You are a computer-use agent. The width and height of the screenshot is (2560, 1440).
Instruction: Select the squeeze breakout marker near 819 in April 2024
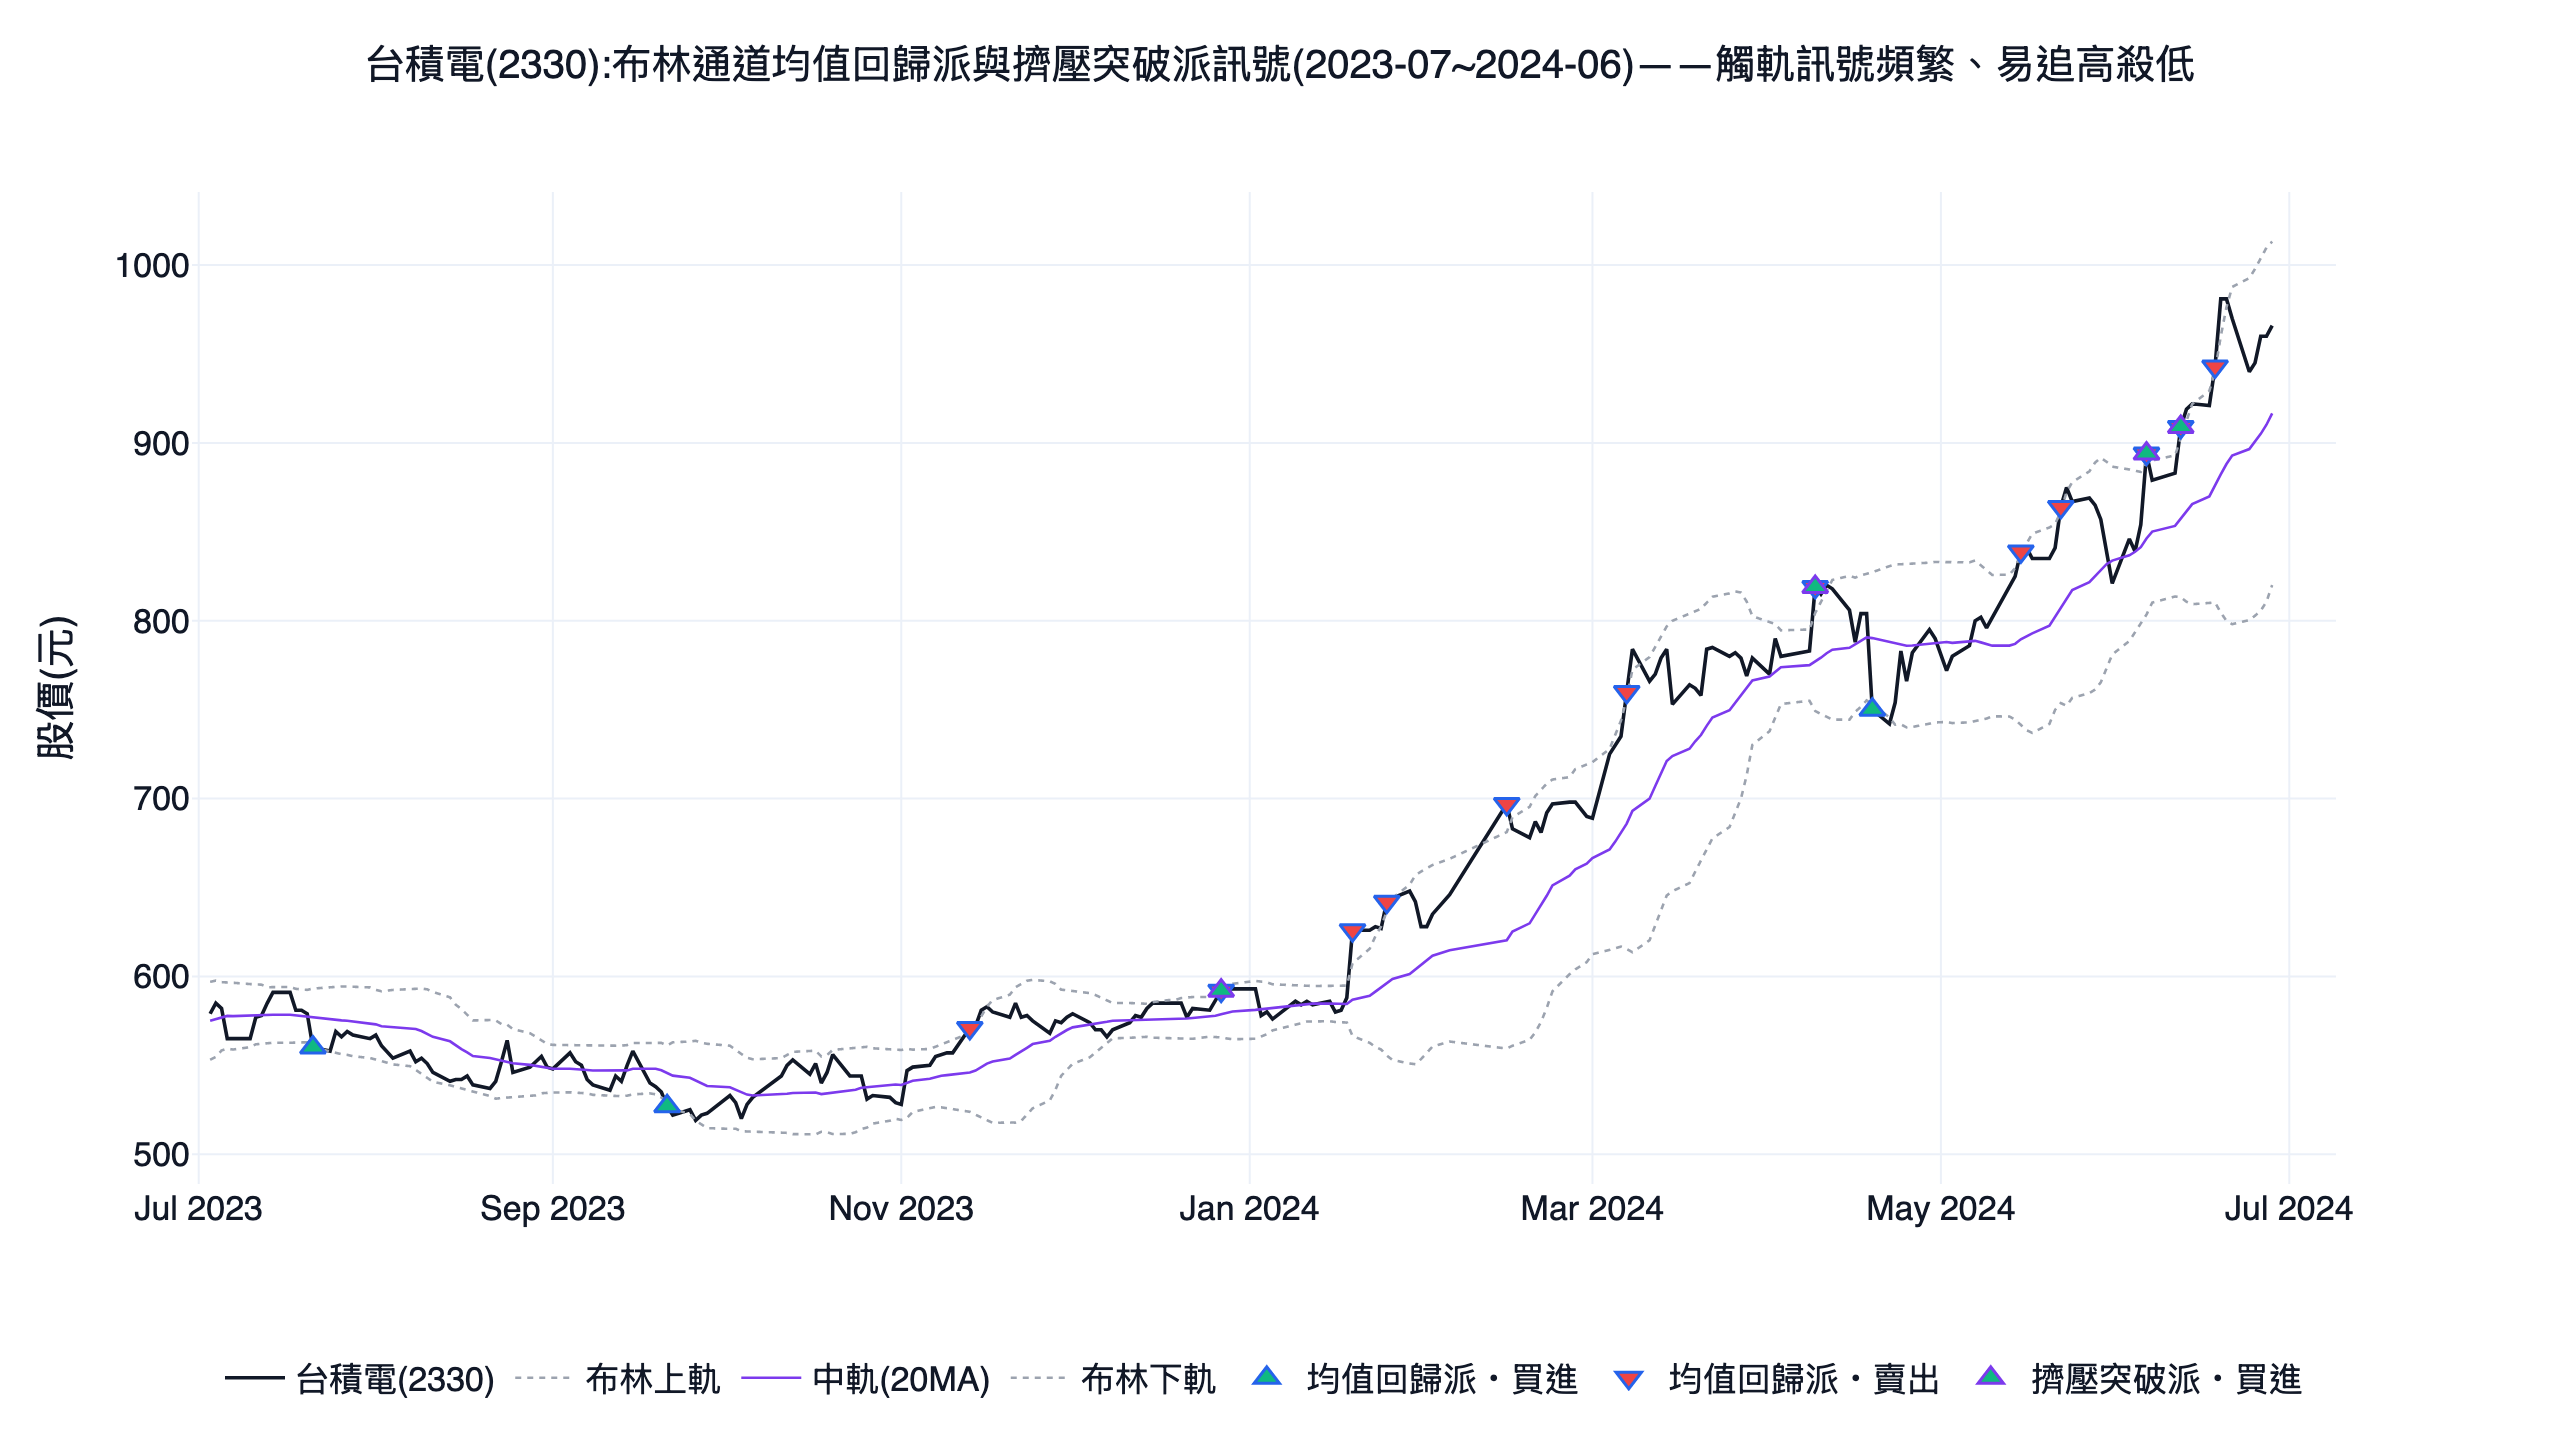(1814, 586)
